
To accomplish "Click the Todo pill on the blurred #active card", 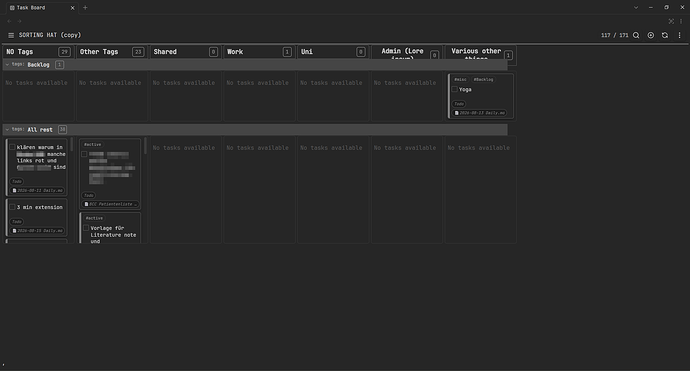I will tap(88, 195).
